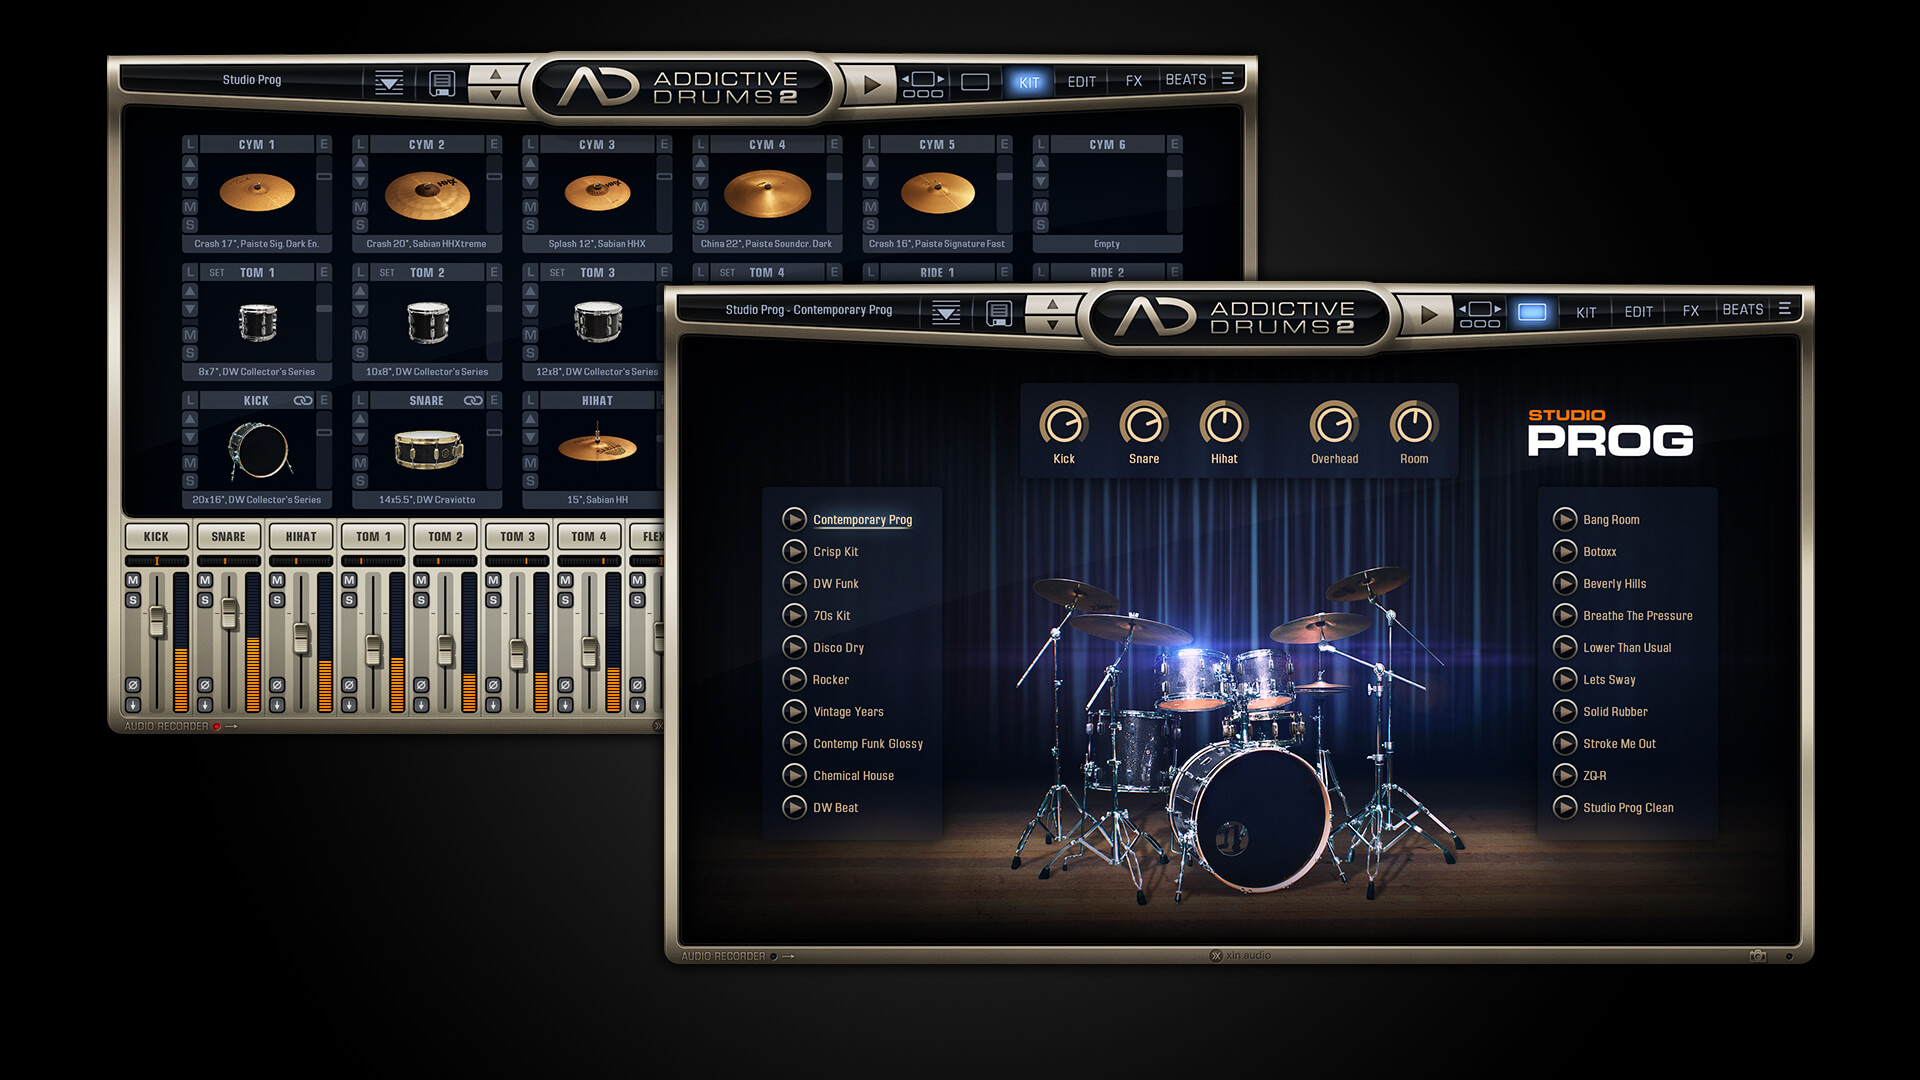Play DW Funk preset preview
The height and width of the screenshot is (1080, 1920).
[794, 583]
